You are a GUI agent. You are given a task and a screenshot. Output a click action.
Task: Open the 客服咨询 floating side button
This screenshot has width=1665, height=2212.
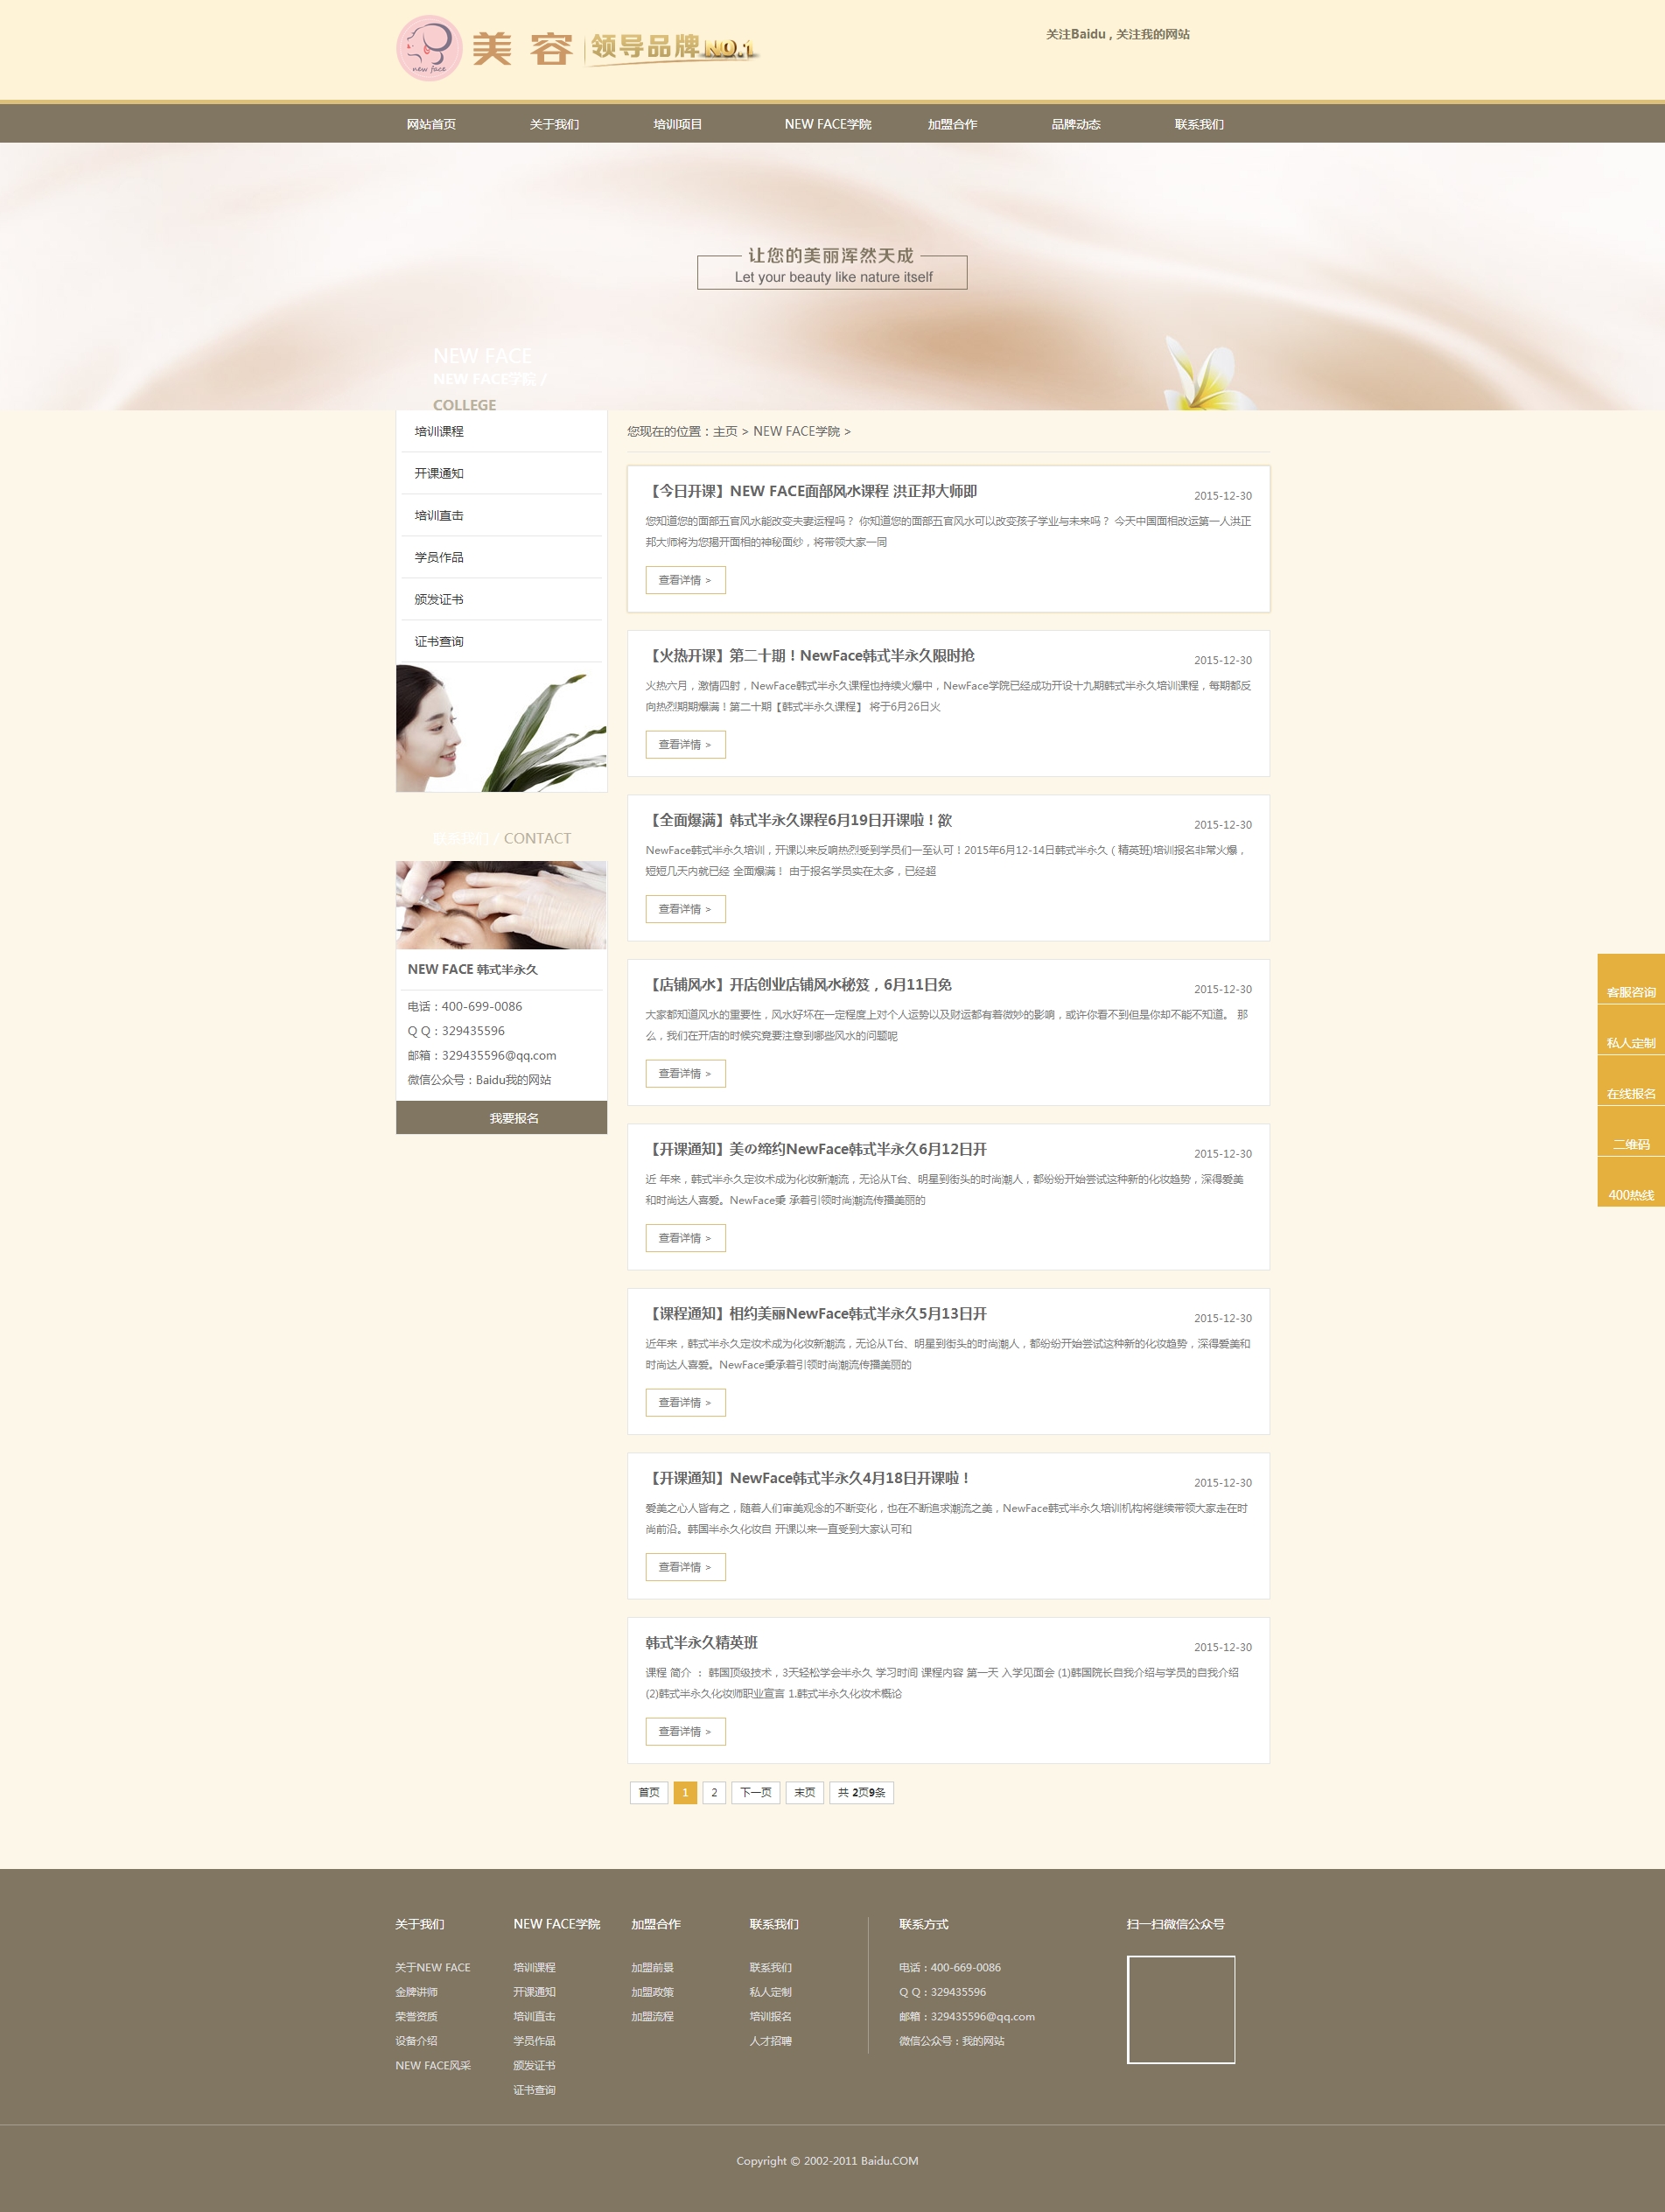tap(1630, 980)
